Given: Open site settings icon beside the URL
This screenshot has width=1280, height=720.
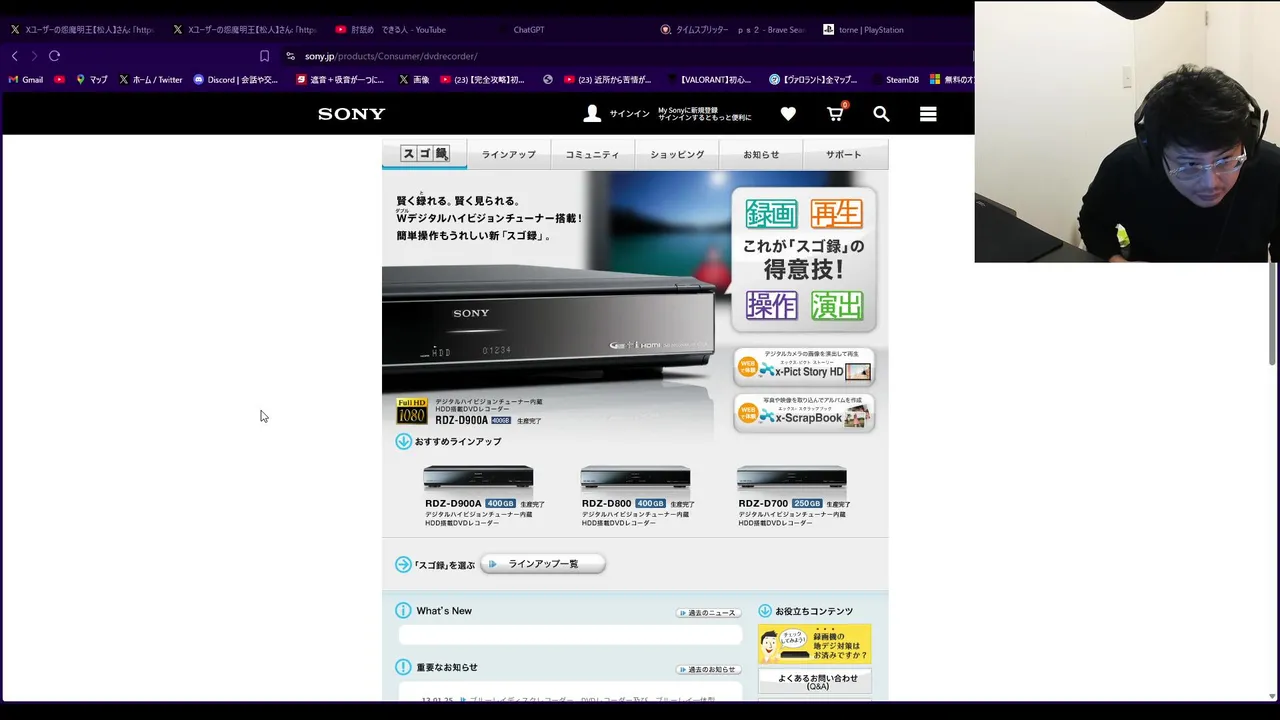Looking at the screenshot, I should coord(290,56).
